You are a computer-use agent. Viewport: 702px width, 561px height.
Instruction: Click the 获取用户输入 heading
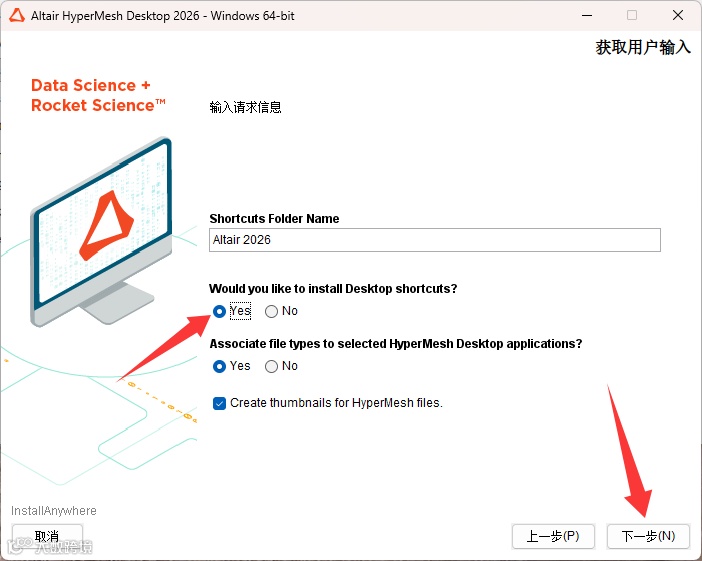(x=643, y=47)
